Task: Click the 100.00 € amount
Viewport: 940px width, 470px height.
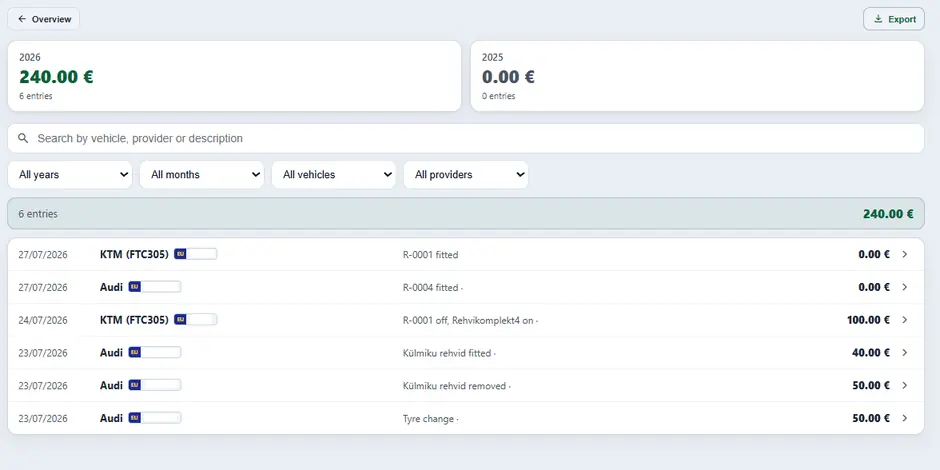Action: 868,320
